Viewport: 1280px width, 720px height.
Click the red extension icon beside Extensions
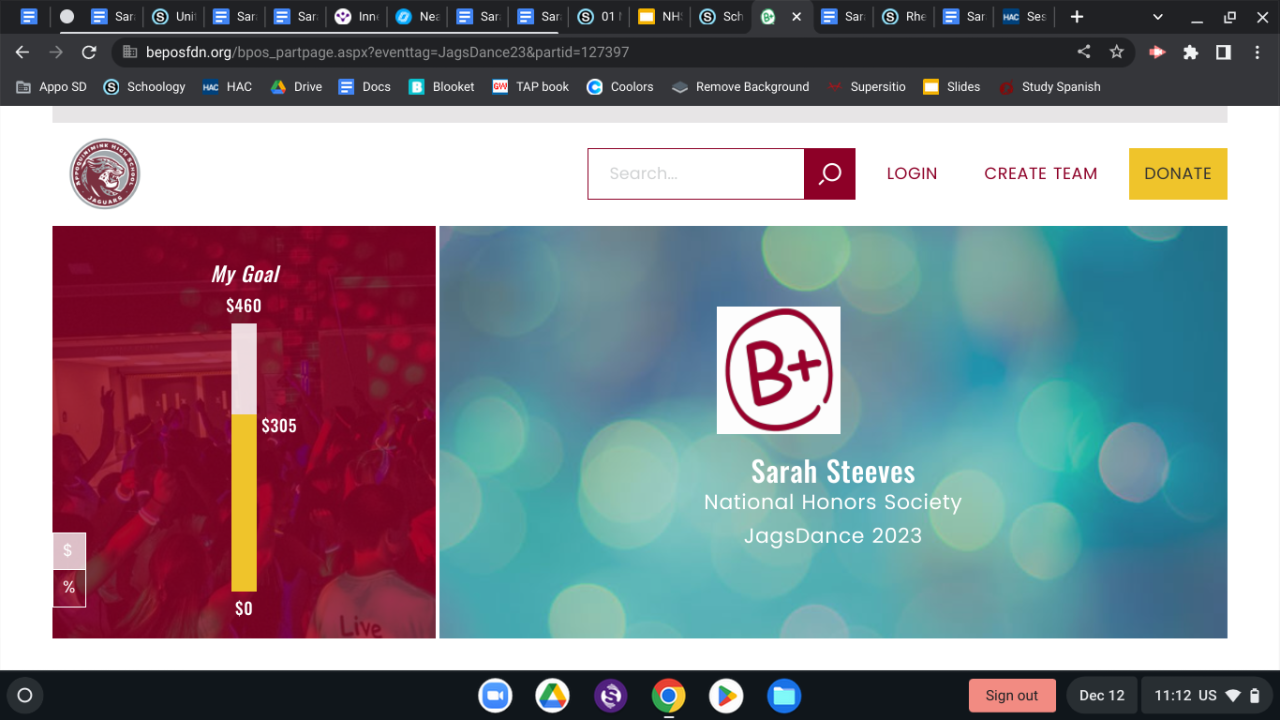pos(1157,52)
